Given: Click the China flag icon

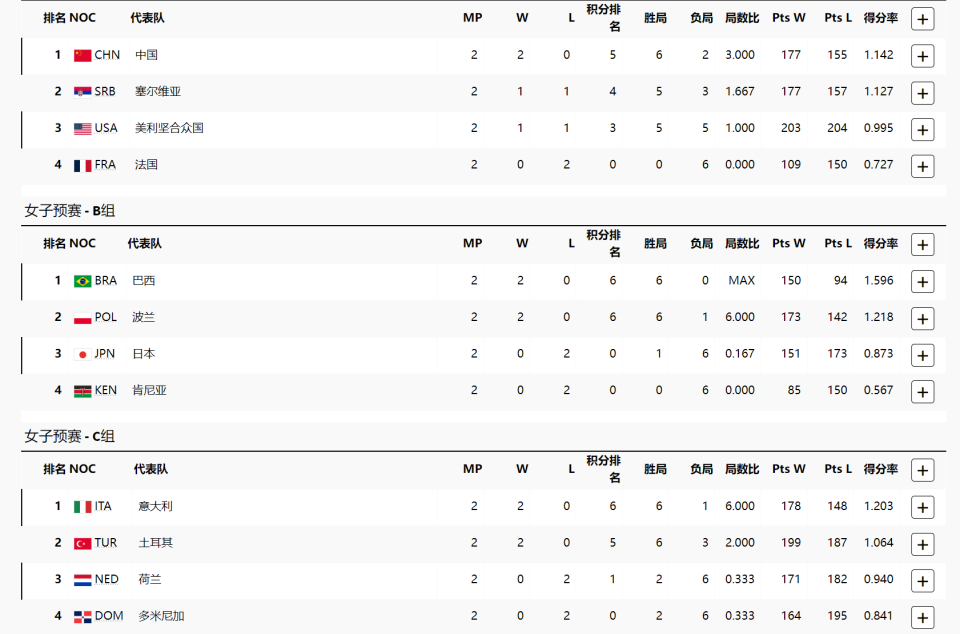Looking at the screenshot, I should click(82, 55).
